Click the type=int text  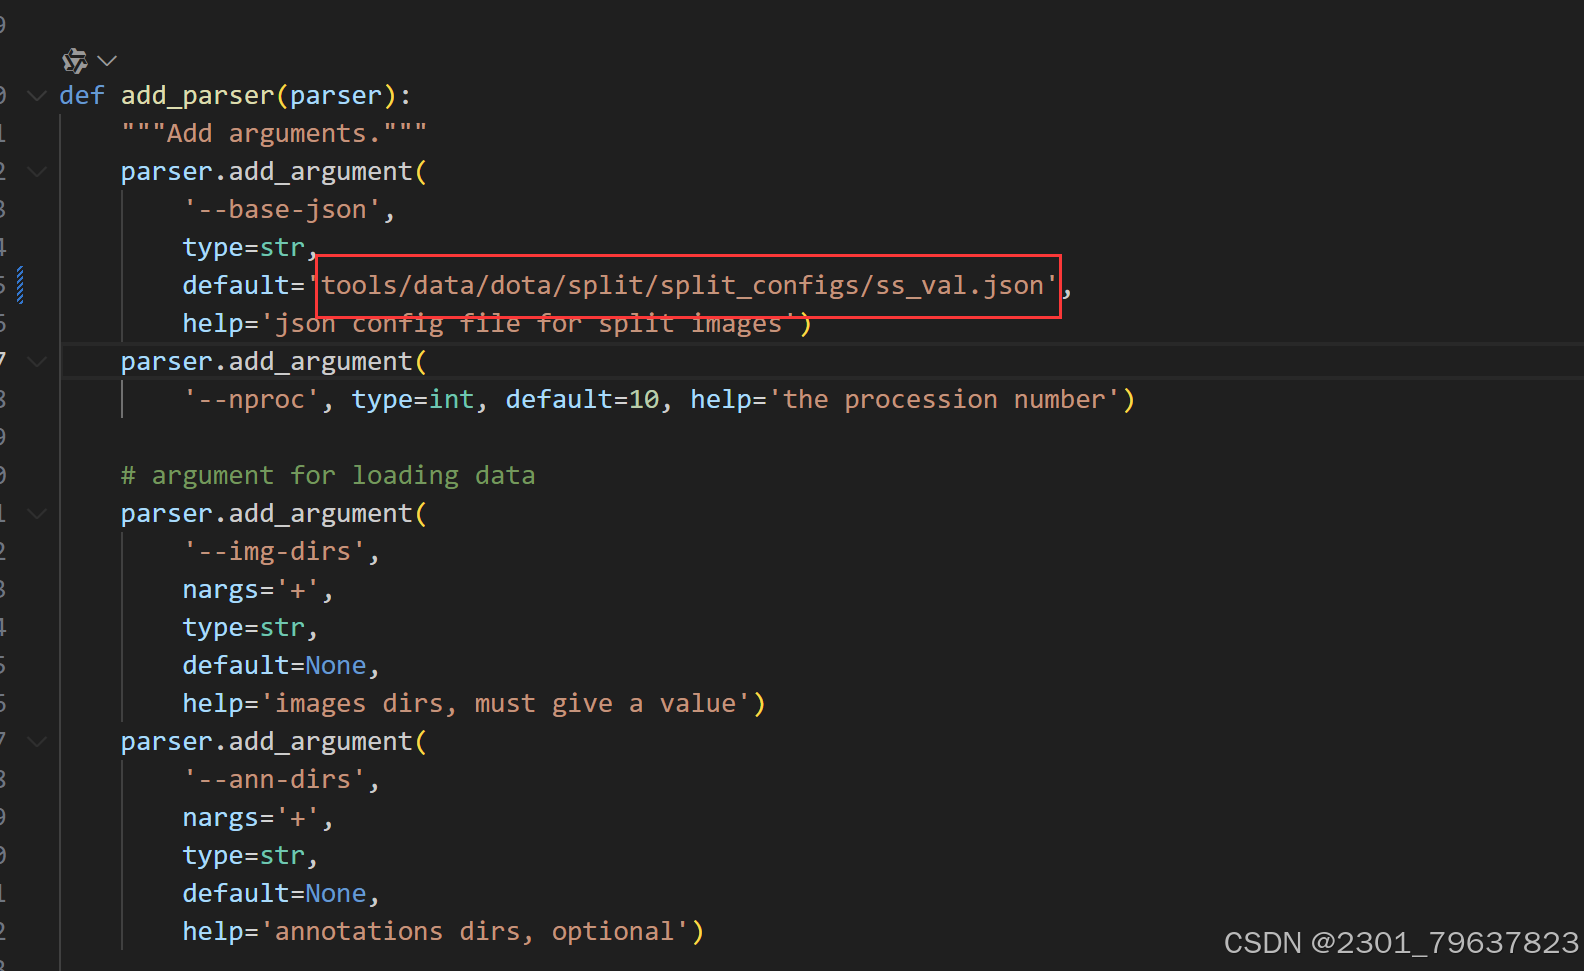click(x=412, y=400)
